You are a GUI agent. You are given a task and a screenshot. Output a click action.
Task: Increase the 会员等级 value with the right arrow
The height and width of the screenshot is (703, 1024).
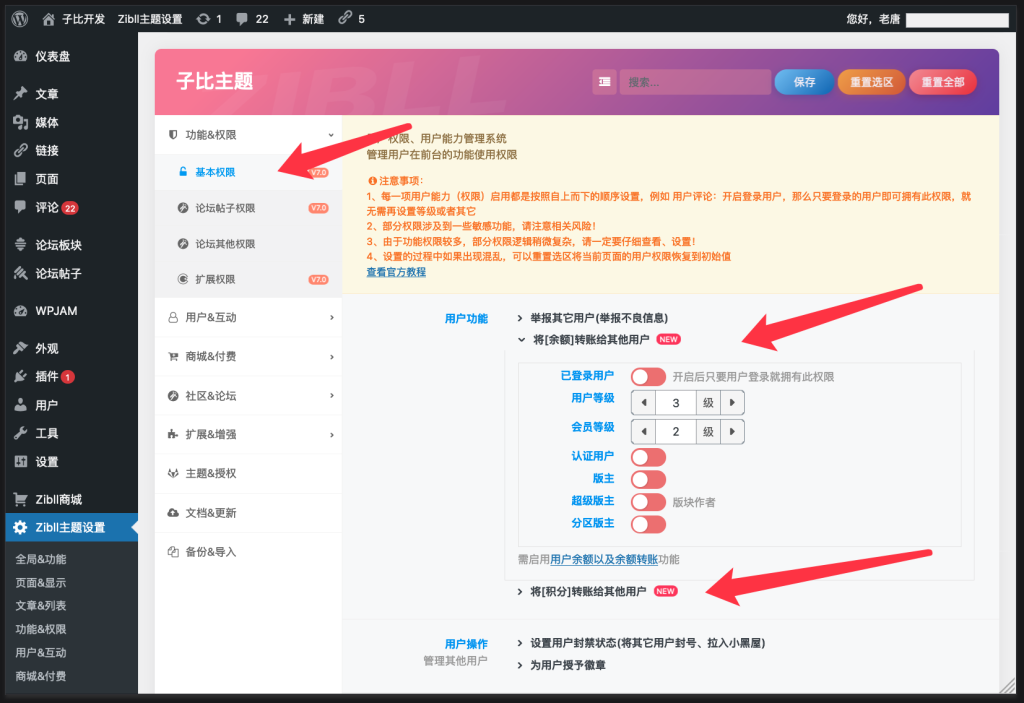pyautogui.click(x=732, y=431)
